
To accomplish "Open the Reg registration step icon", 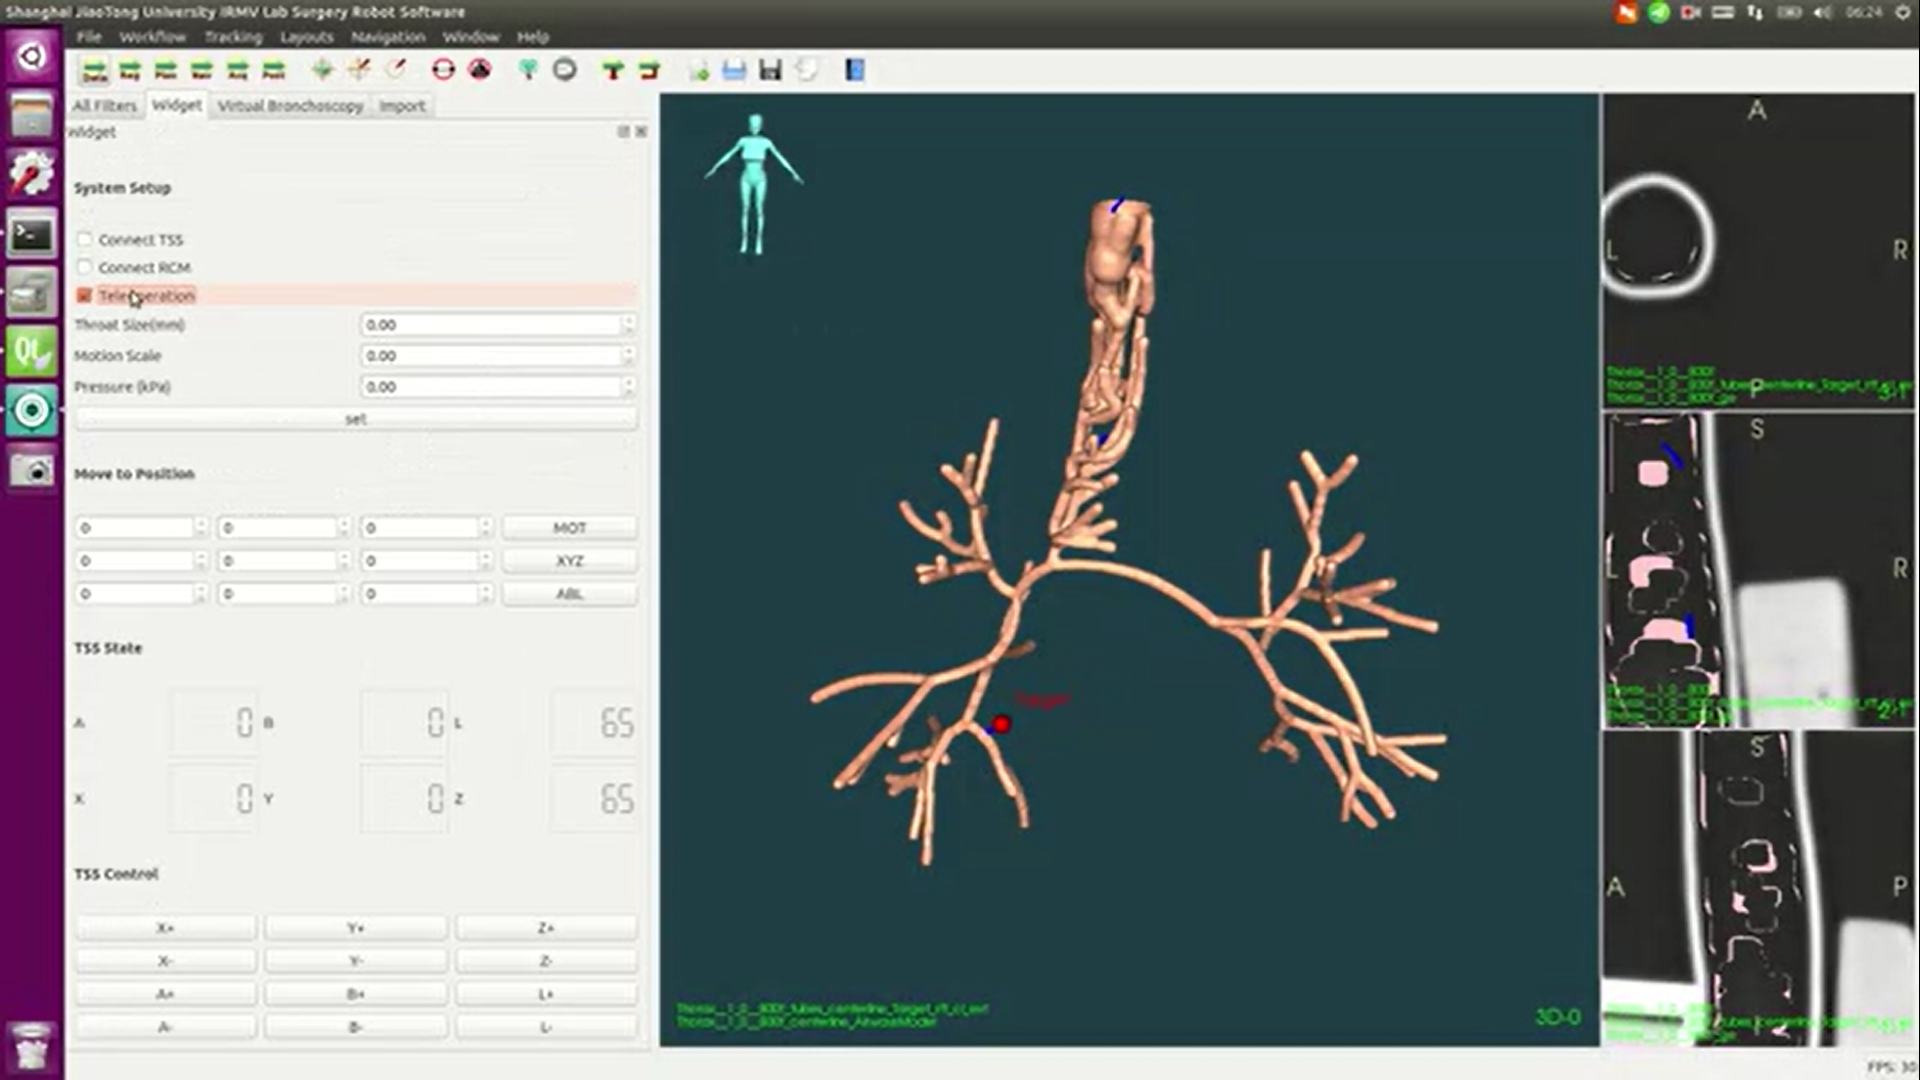I will pos(129,70).
